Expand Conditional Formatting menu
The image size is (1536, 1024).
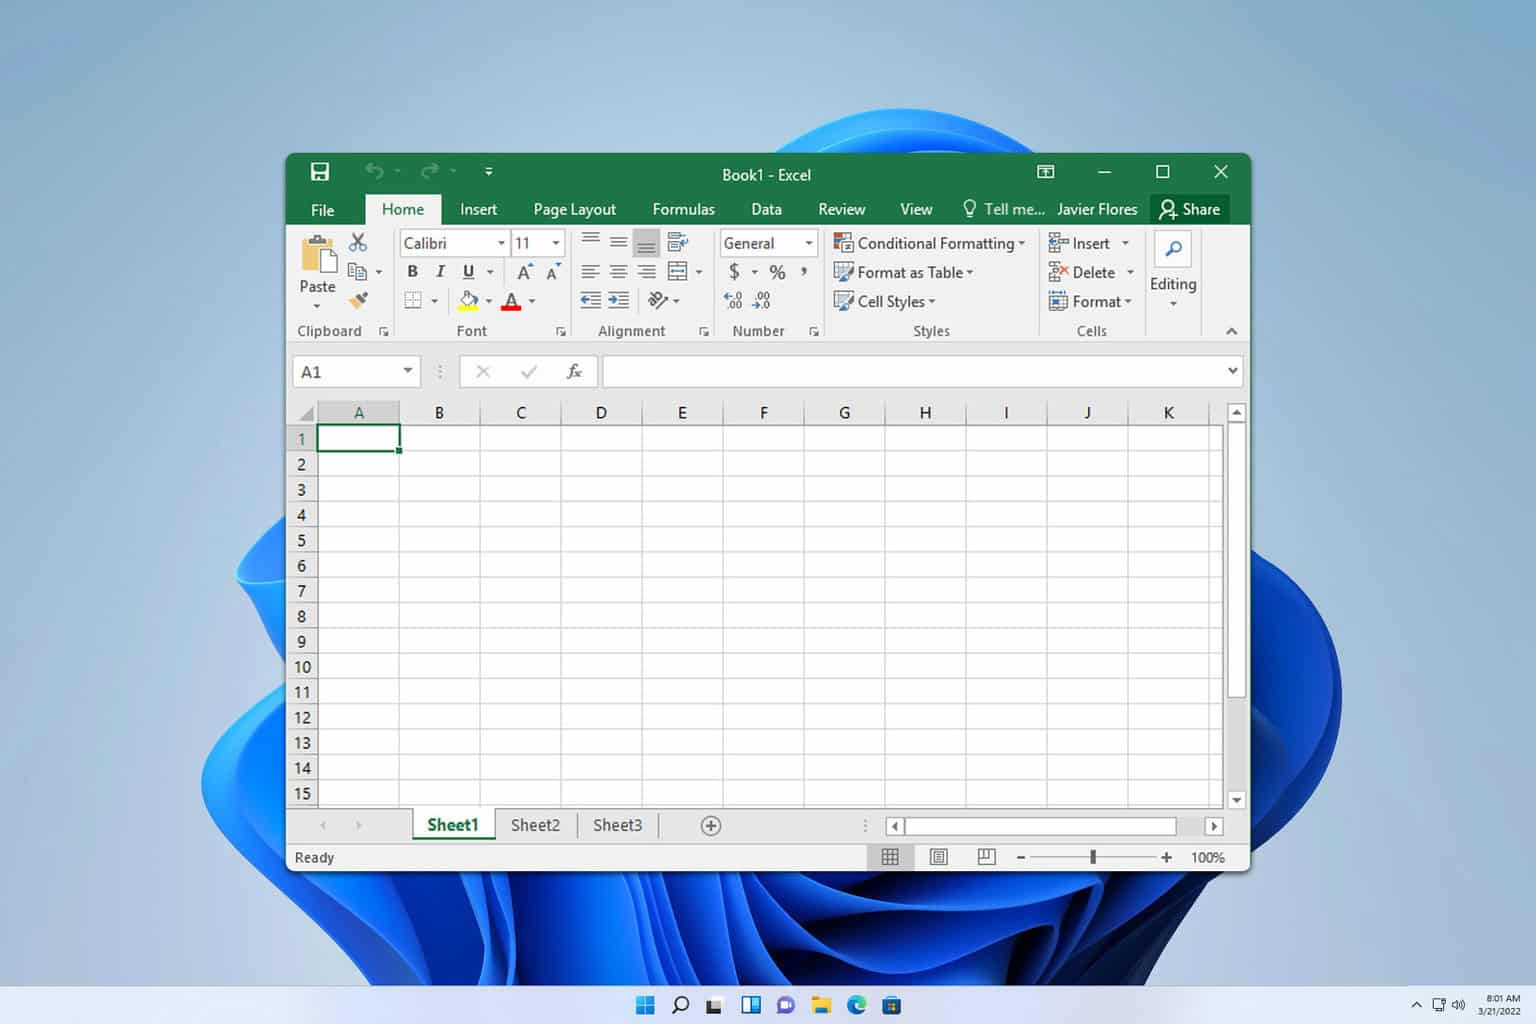tap(930, 243)
